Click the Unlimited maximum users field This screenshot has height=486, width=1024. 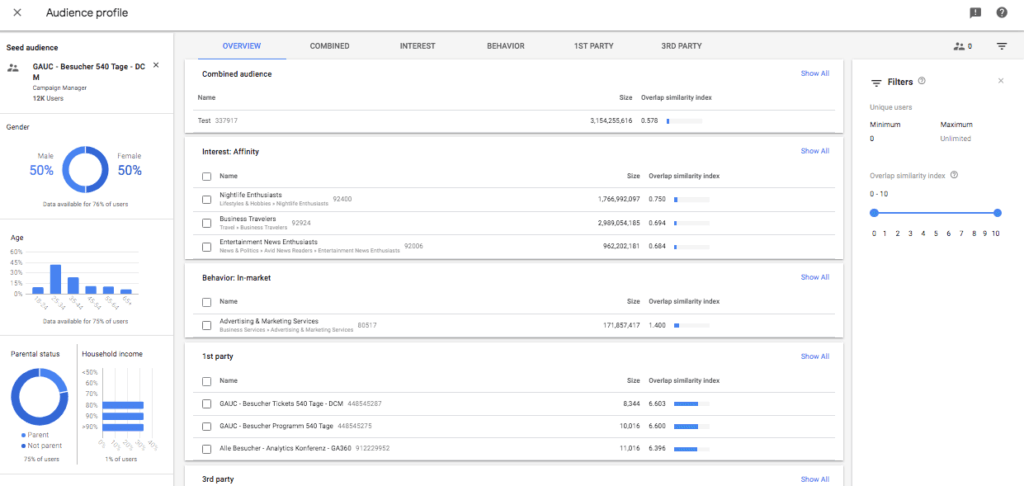956,139
